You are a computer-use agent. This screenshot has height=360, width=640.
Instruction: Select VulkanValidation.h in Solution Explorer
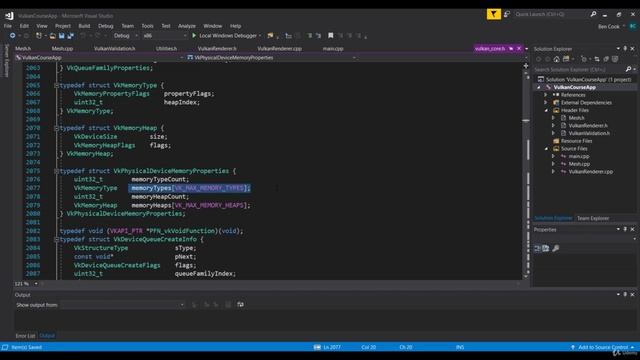(x=589, y=133)
